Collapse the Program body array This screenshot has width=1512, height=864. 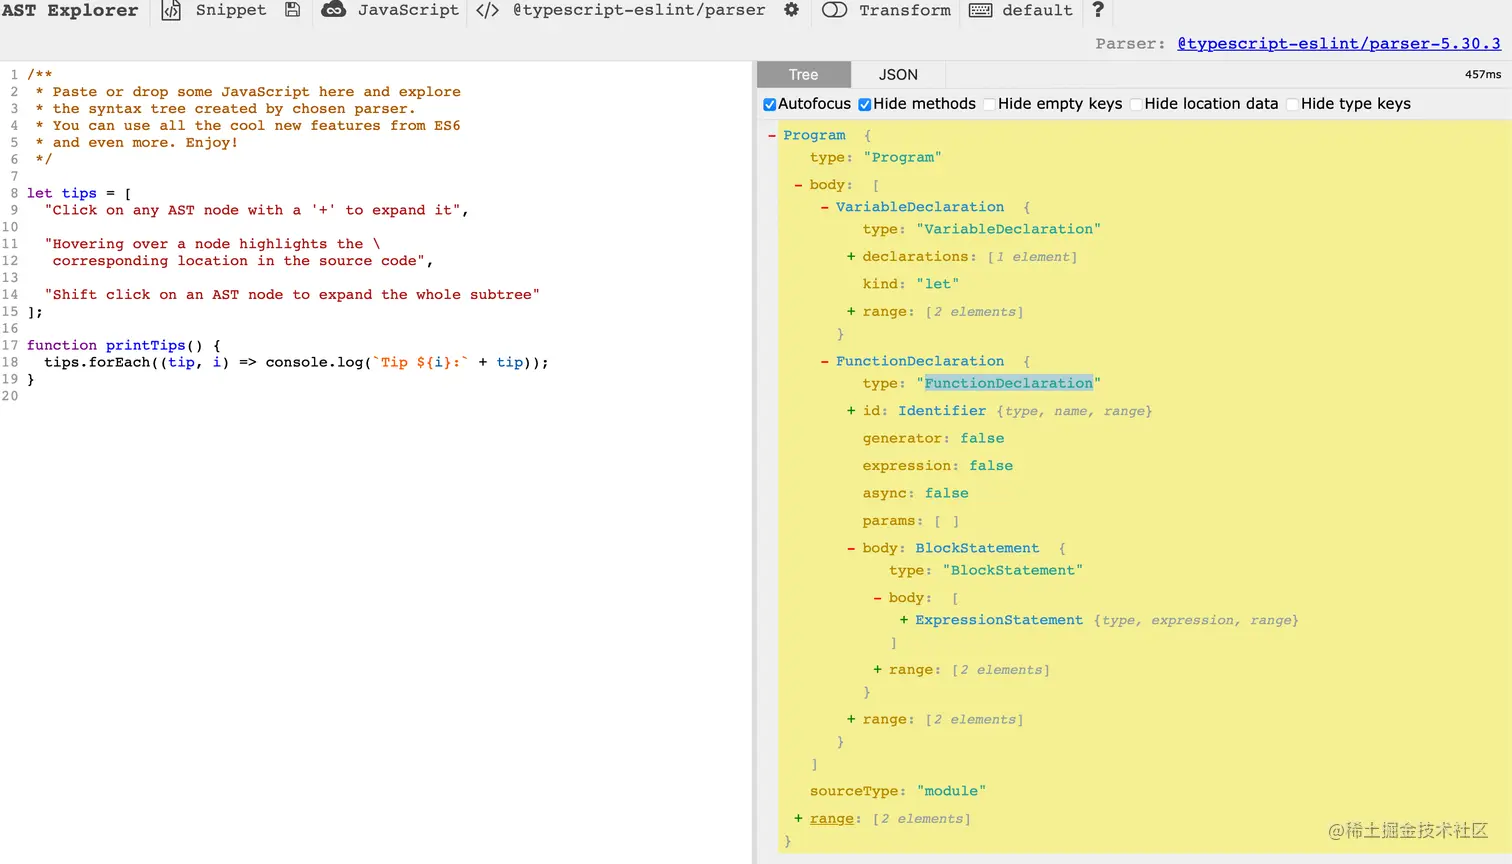coord(798,185)
